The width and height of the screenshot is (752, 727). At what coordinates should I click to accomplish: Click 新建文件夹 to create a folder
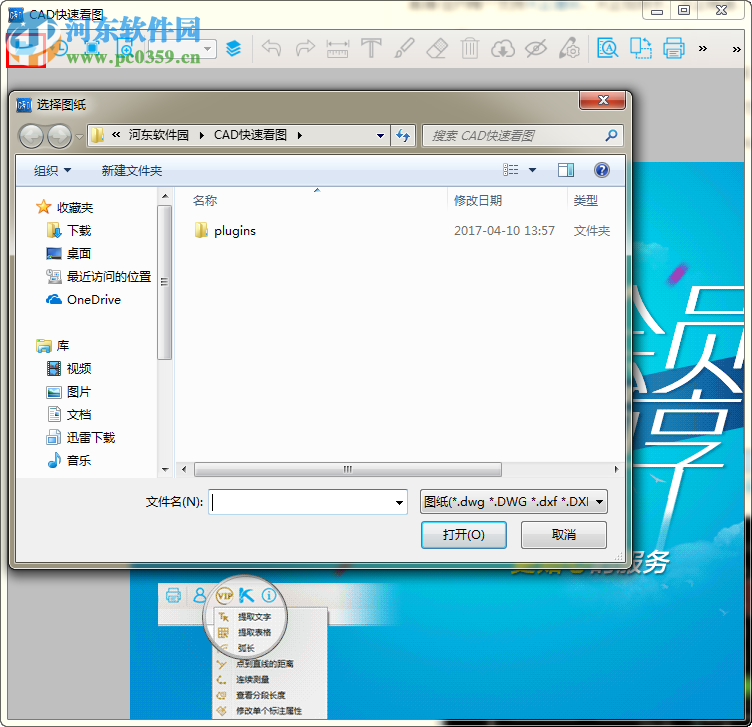click(132, 171)
